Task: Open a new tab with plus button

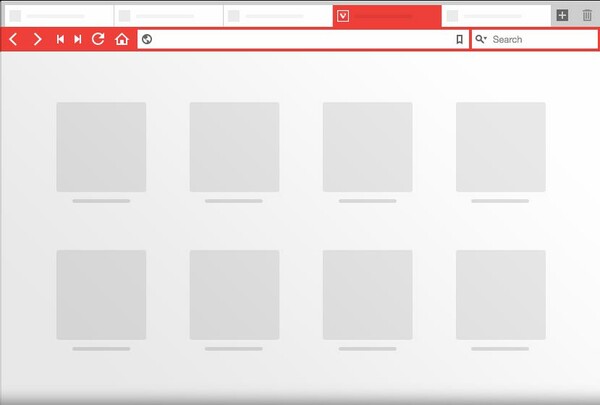Action: pyautogui.click(x=562, y=16)
